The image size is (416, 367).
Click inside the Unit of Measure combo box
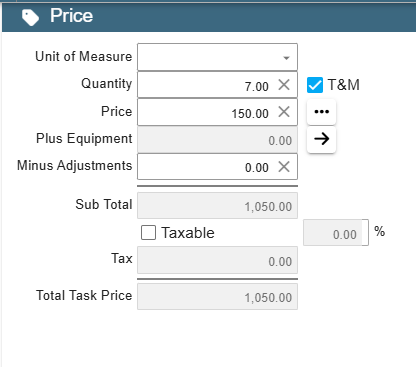coord(217,57)
